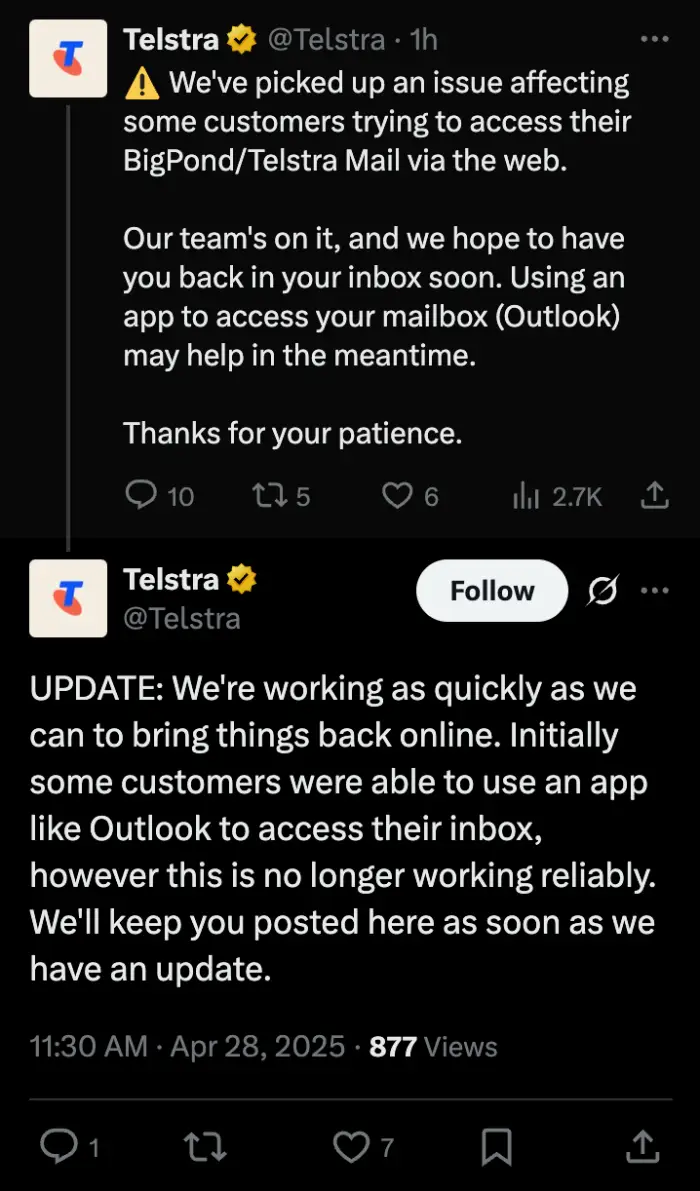Open more options next to Follow button

[x=654, y=590]
